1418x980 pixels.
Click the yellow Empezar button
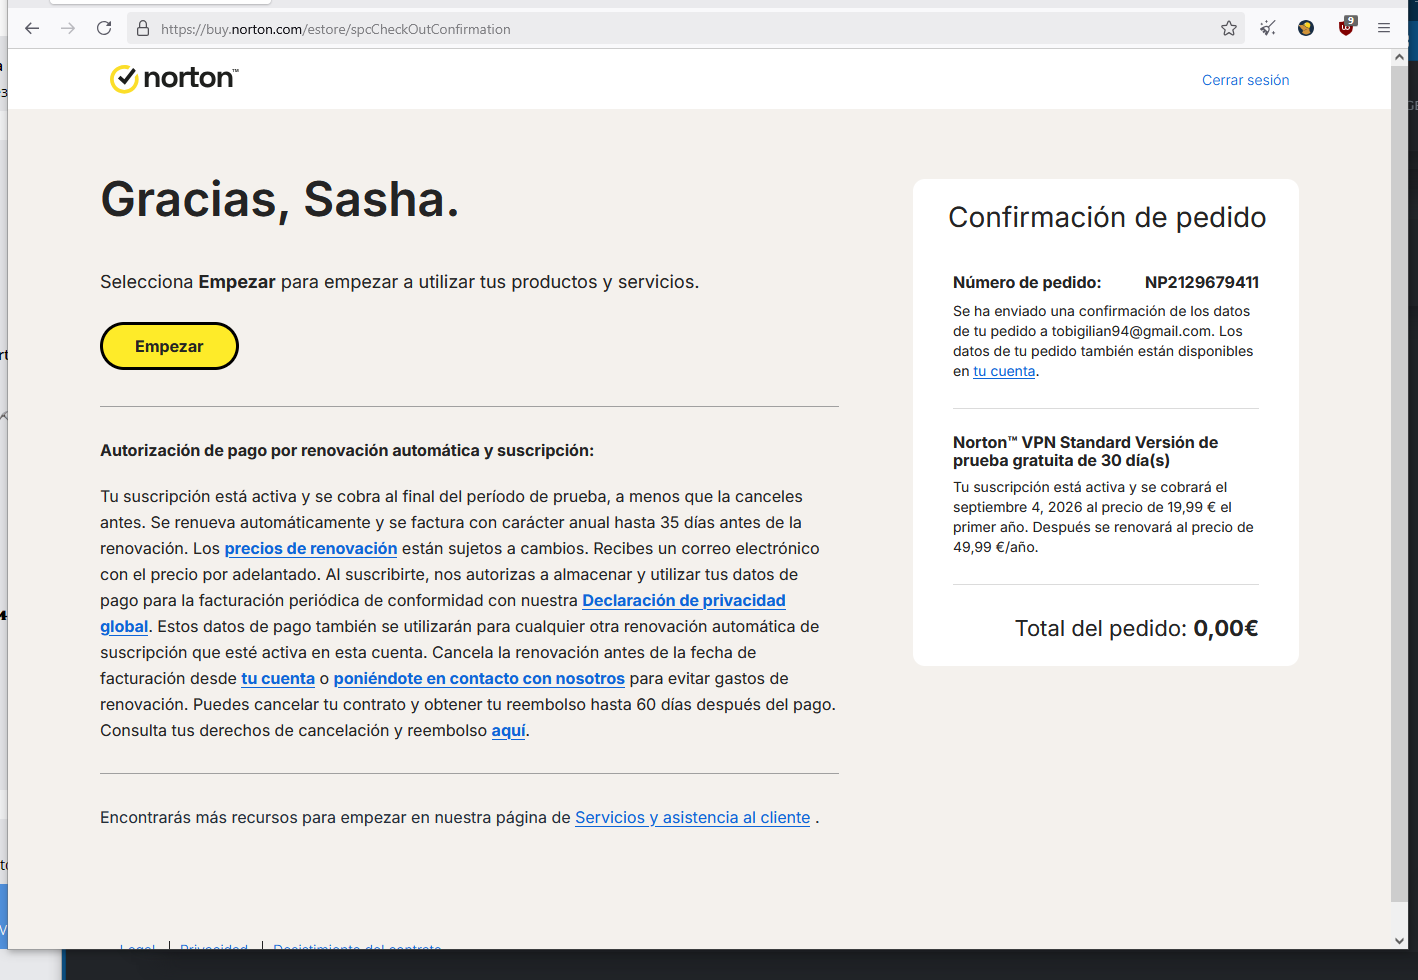pos(169,346)
